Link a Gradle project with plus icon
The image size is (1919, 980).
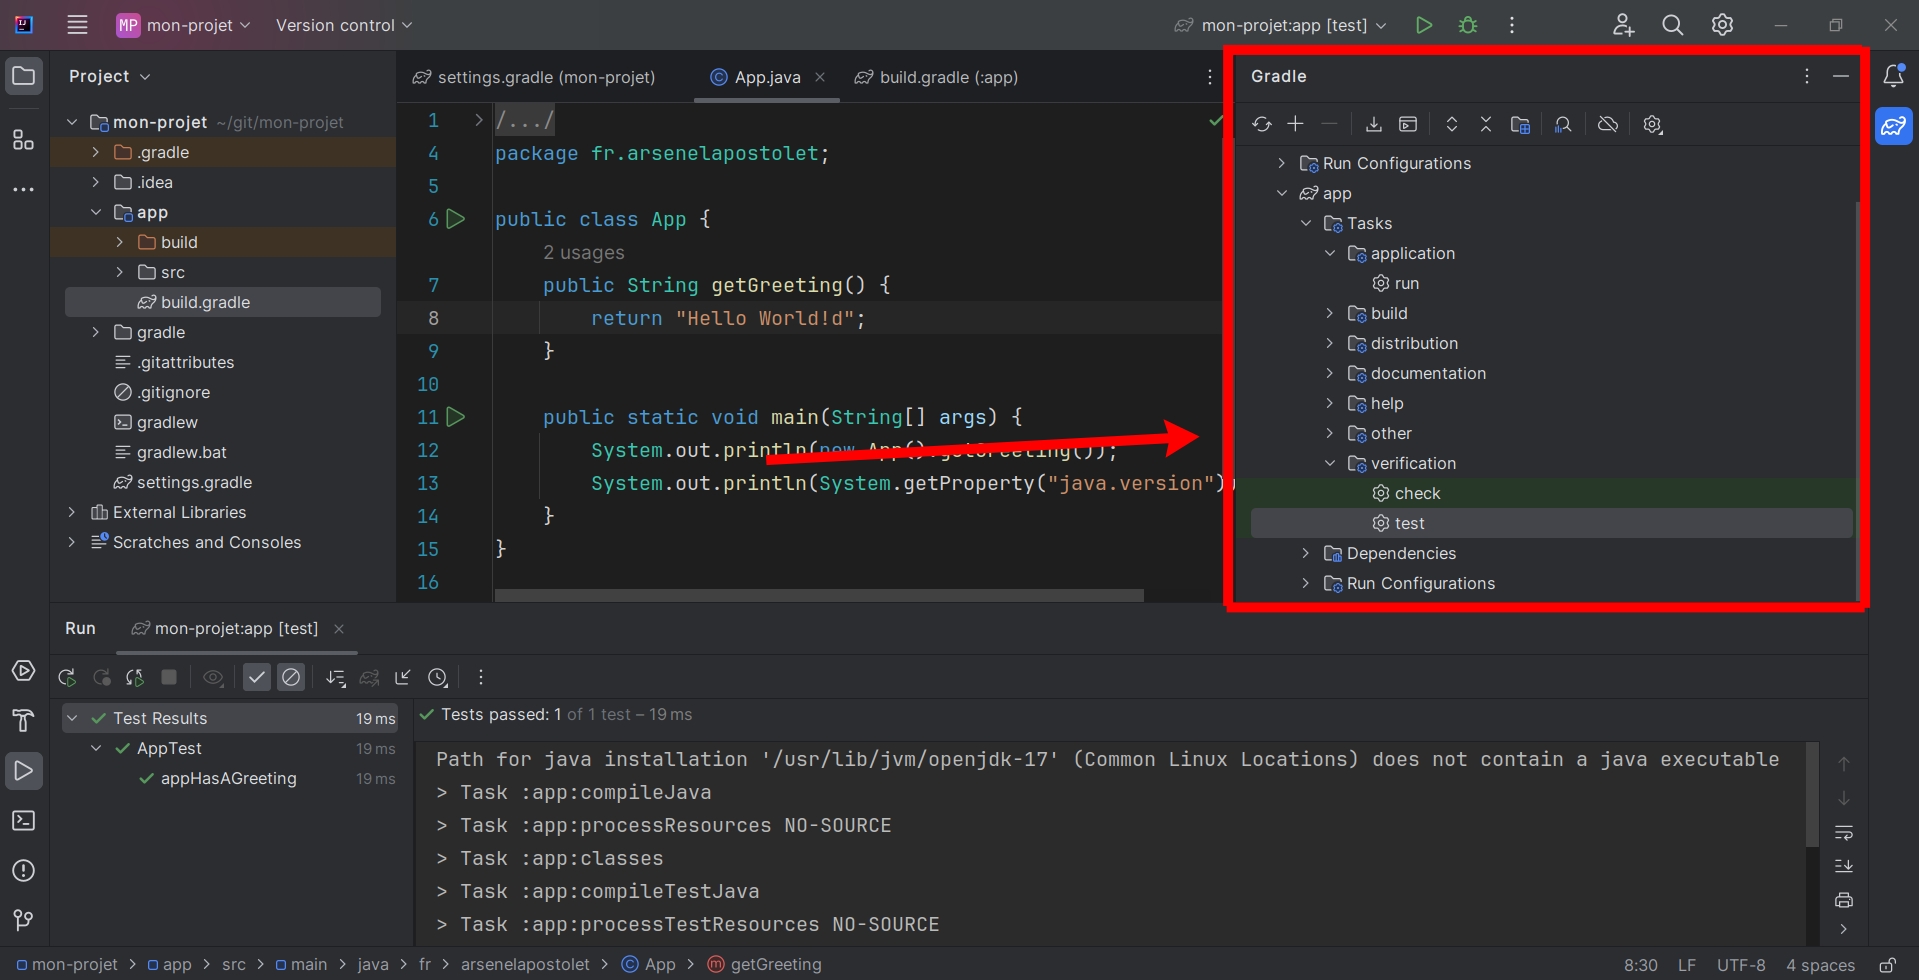[1295, 124]
